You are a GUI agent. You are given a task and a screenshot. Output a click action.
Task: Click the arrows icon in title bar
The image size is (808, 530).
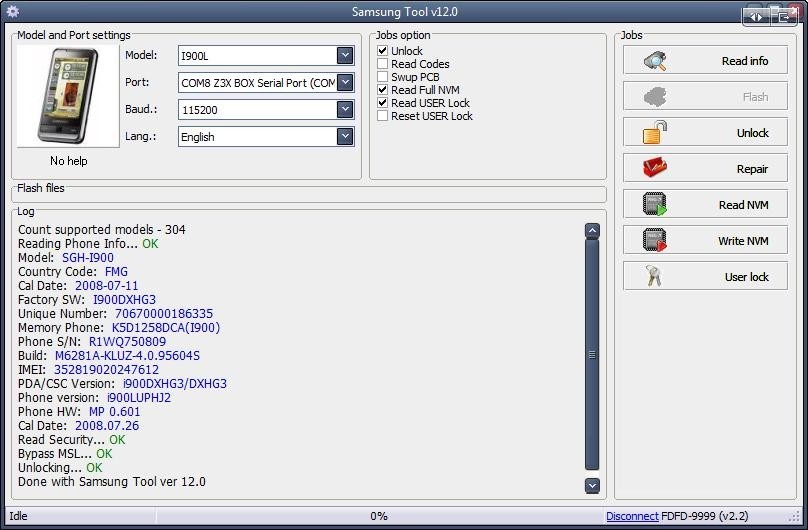[756, 17]
